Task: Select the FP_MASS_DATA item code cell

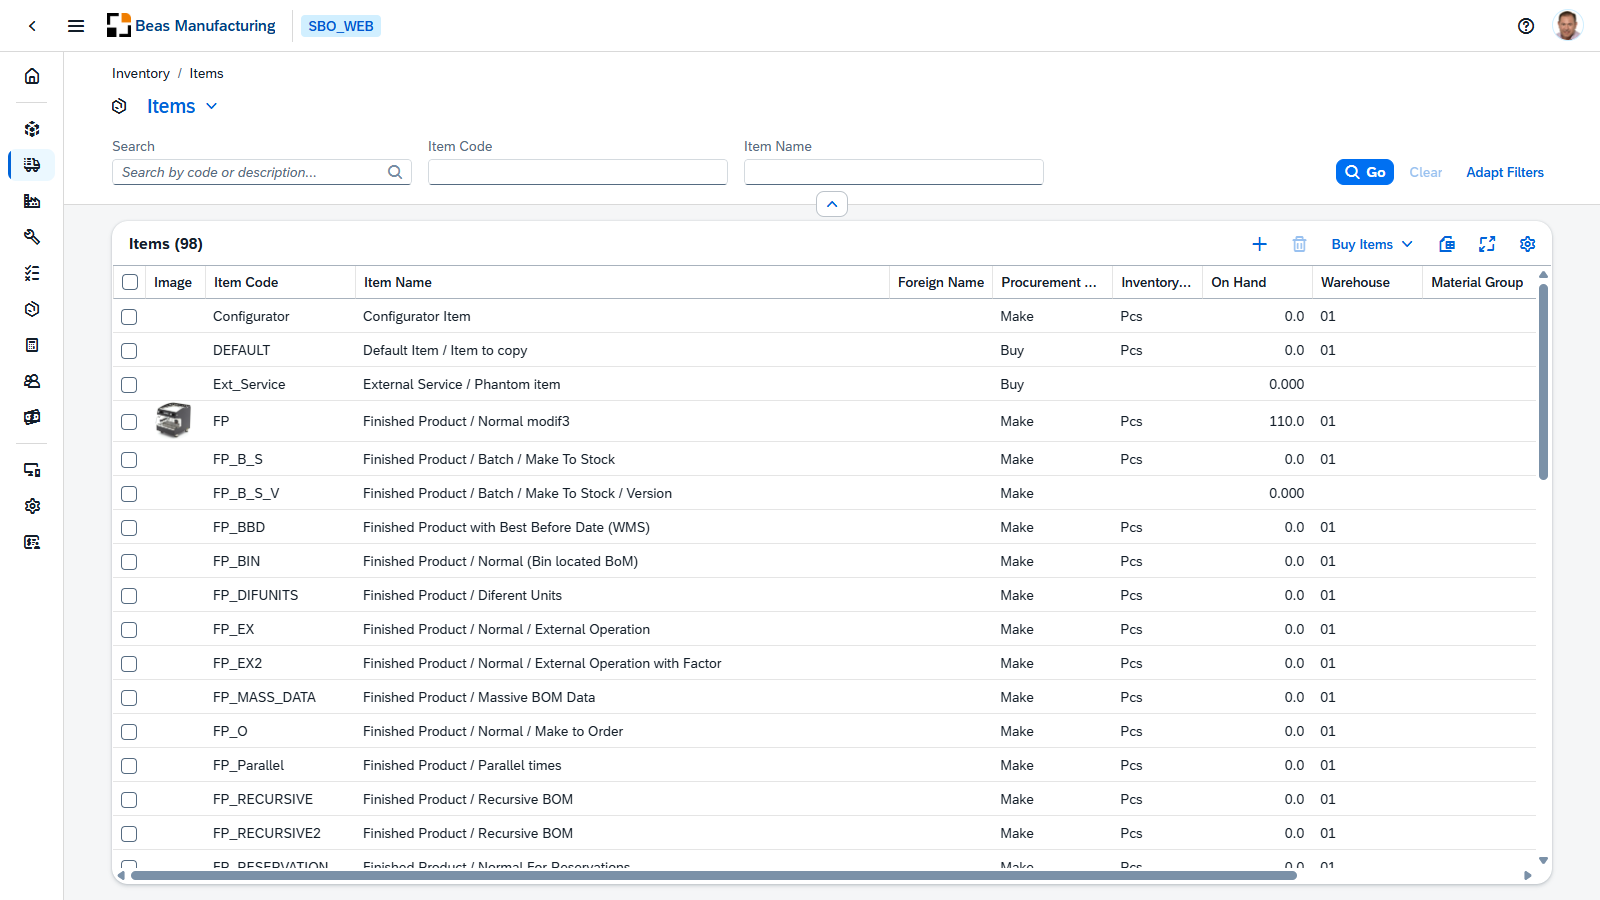Action: point(264,697)
